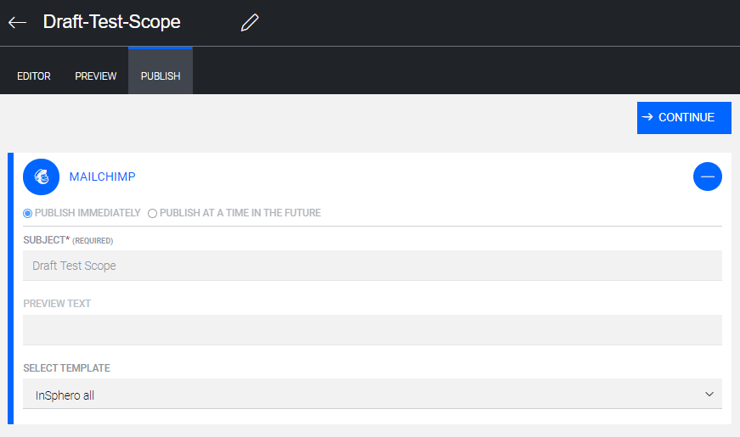Select Publish Immediately radio button
This screenshot has width=740, height=437.
point(27,213)
